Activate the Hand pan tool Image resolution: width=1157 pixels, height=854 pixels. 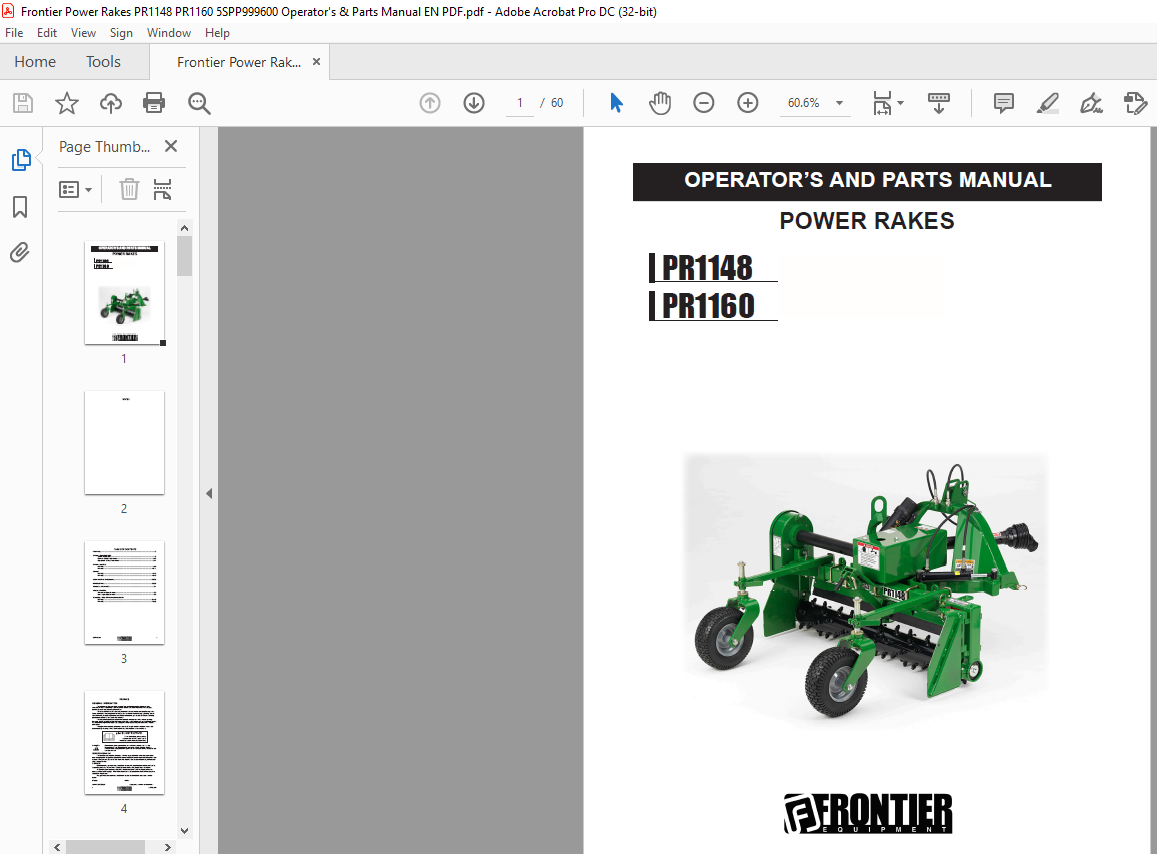click(x=660, y=103)
